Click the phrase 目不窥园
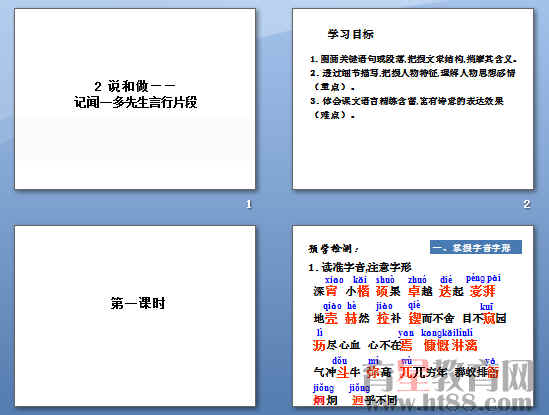This screenshot has width=549, height=415. (x=485, y=318)
